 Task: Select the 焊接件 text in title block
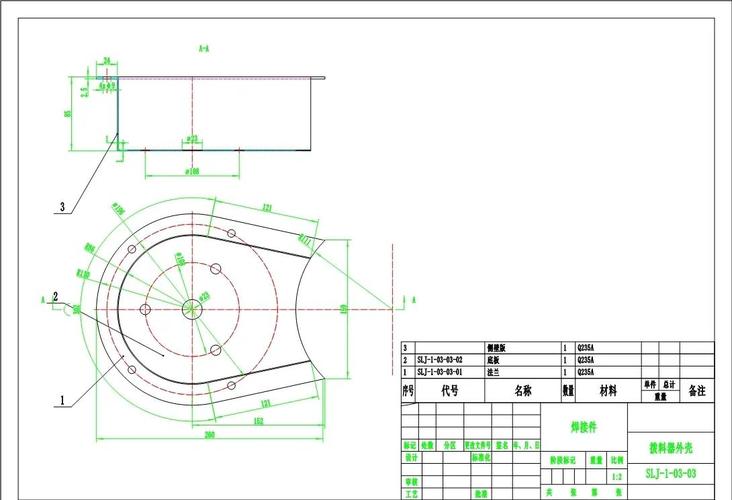click(583, 427)
